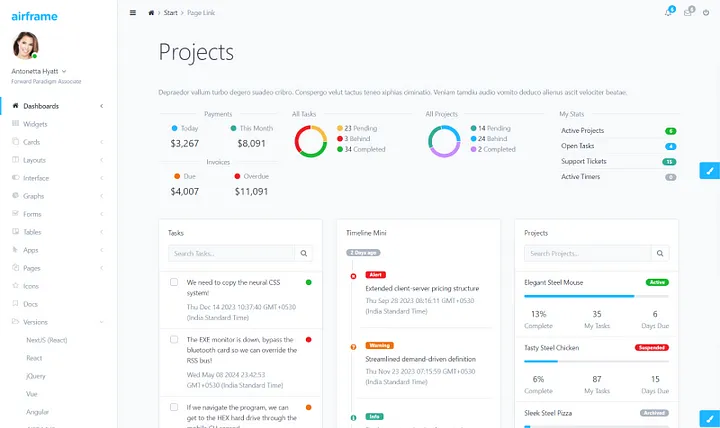Check the 'EXE monitor is down' task
The height and width of the screenshot is (428, 720).
click(x=174, y=339)
